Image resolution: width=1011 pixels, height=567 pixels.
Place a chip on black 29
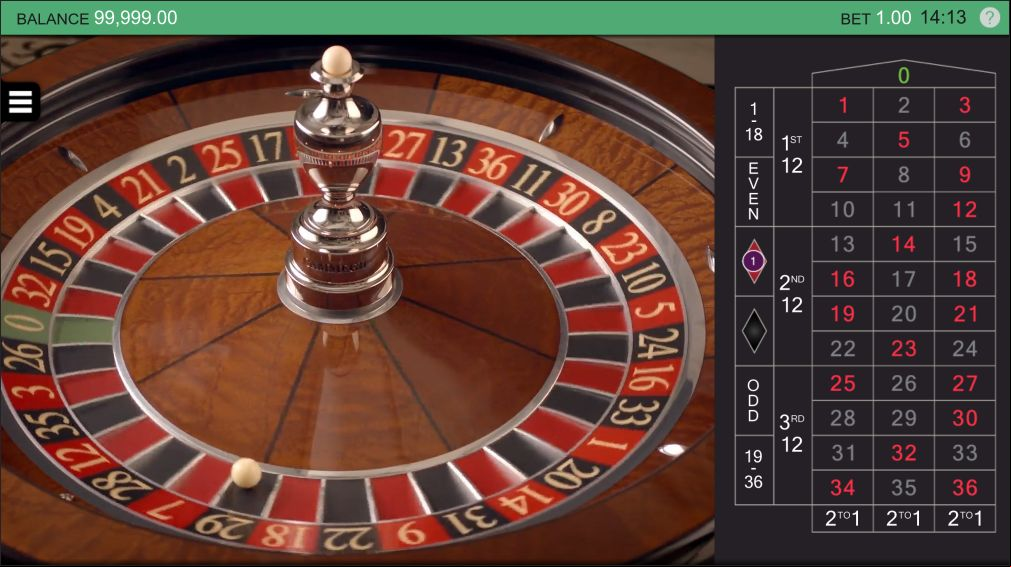tap(903, 418)
